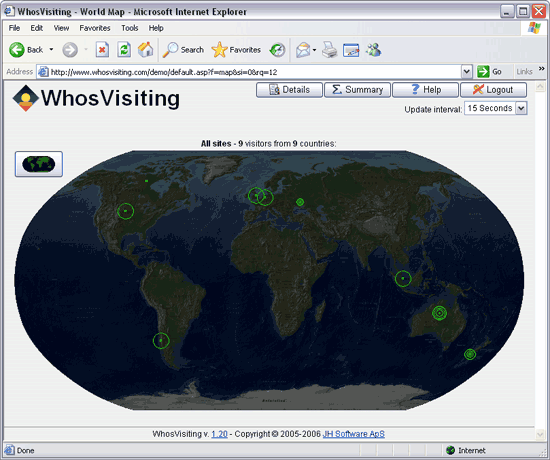Open the Edit menu
The width and height of the screenshot is (550, 460).
(36, 28)
